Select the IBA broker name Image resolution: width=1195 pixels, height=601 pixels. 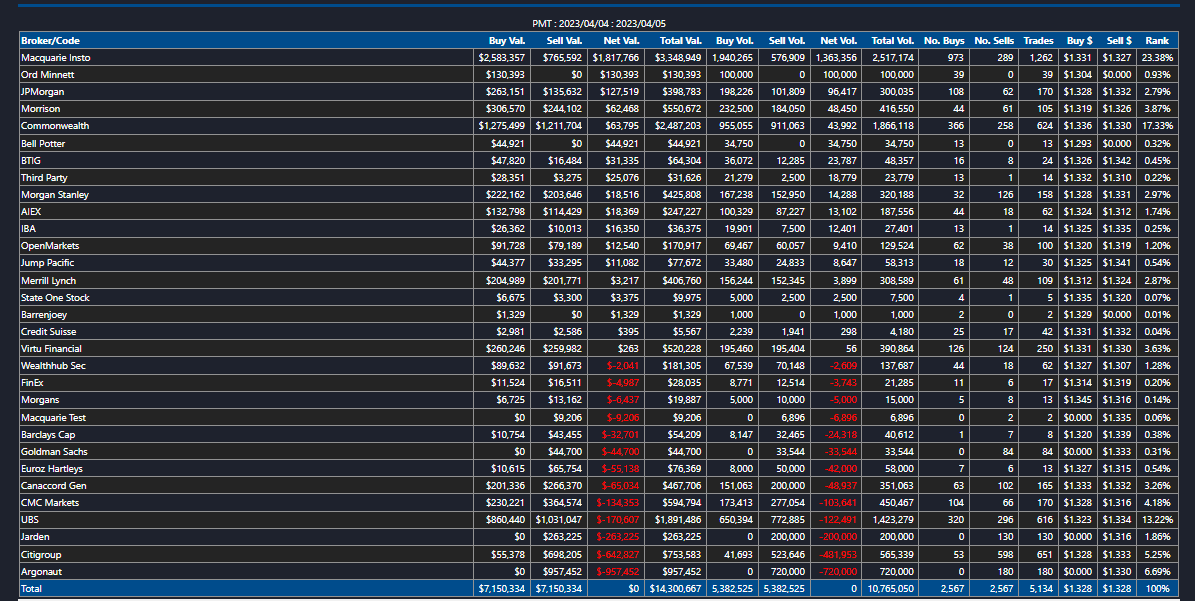click(x=28, y=229)
